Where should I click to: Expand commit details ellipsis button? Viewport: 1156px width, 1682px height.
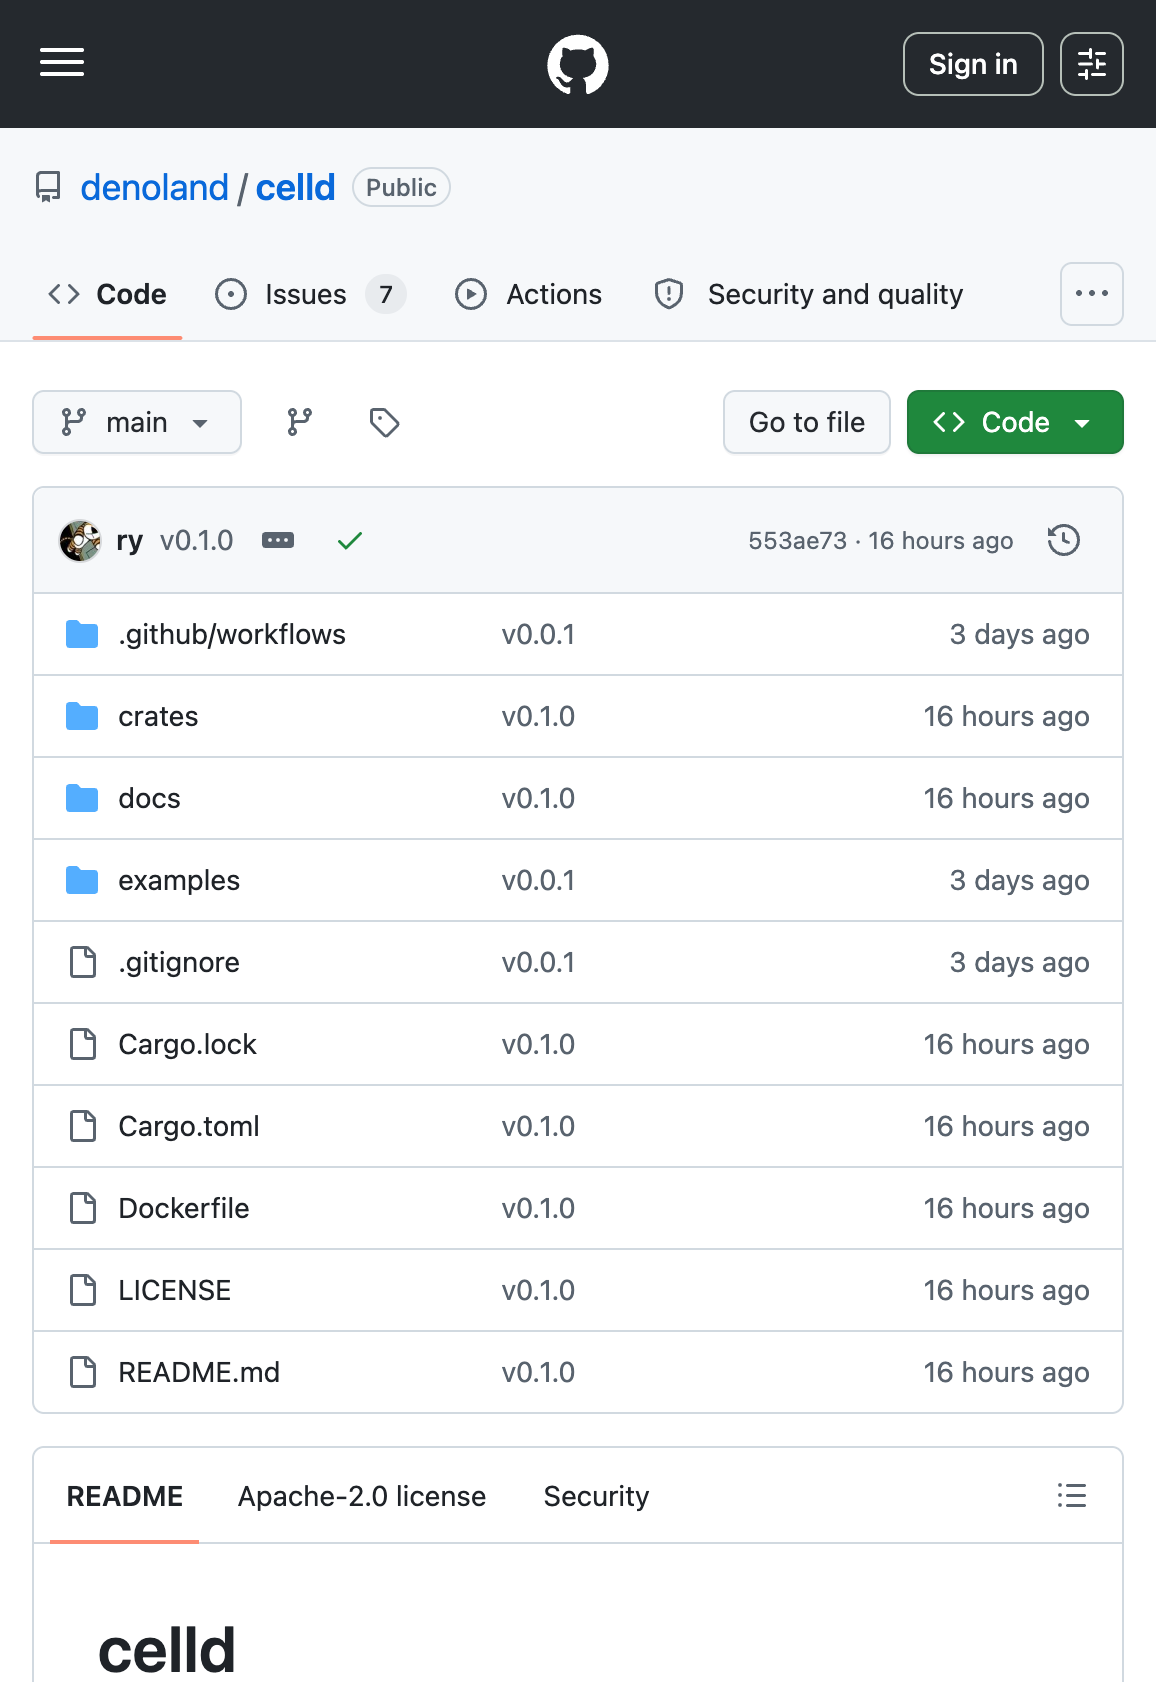coord(278,540)
